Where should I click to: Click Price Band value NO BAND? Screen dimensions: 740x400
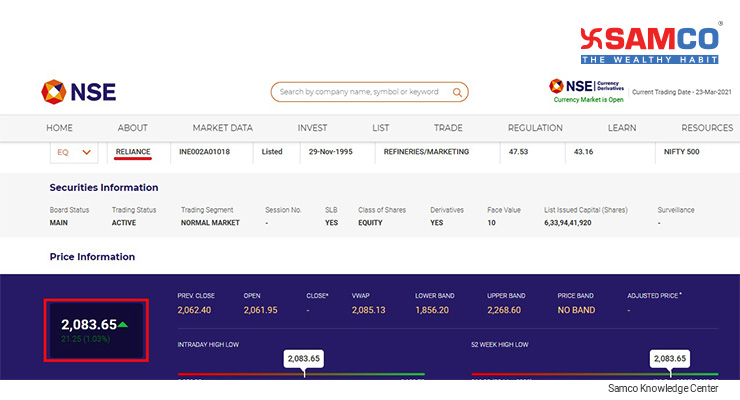pyautogui.click(x=576, y=310)
